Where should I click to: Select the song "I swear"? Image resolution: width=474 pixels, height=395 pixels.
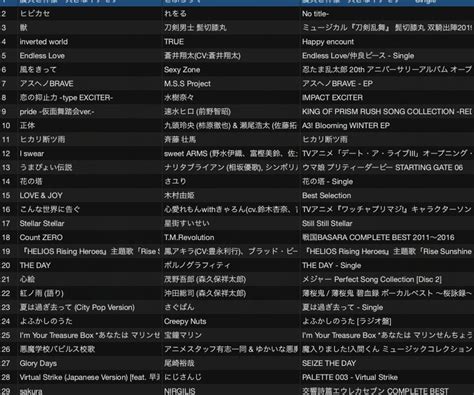point(32,153)
